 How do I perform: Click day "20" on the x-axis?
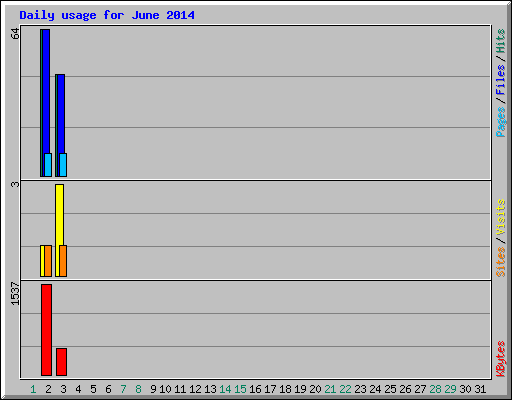pos(315,389)
